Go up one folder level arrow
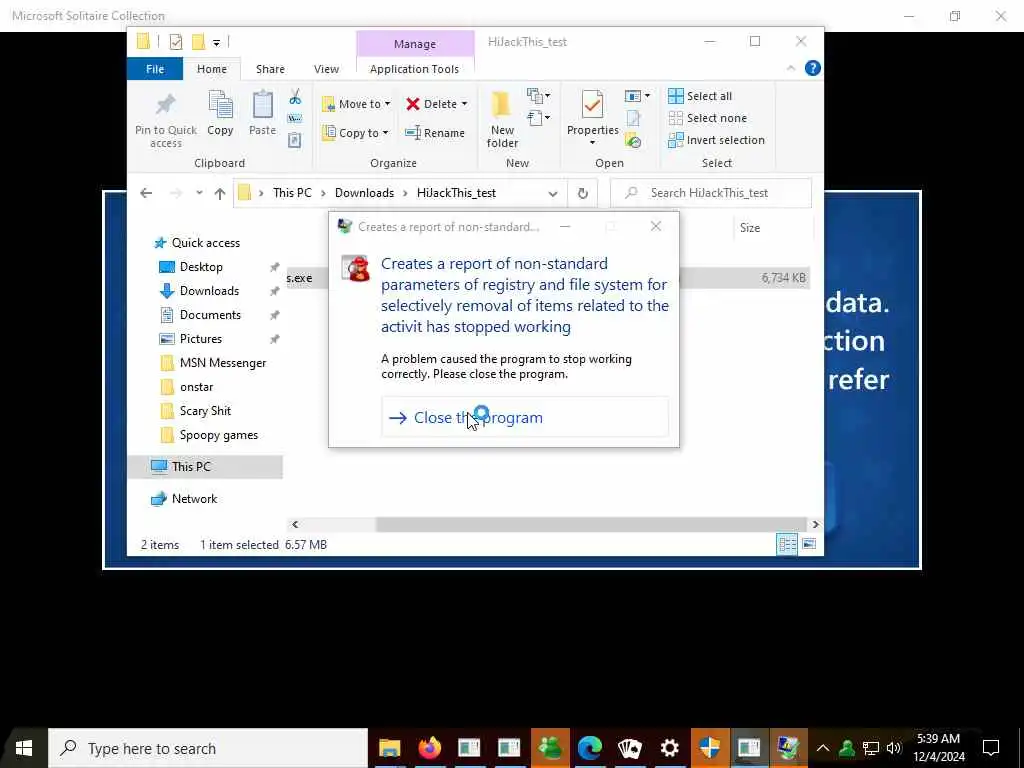The image size is (1024, 768). (x=220, y=193)
